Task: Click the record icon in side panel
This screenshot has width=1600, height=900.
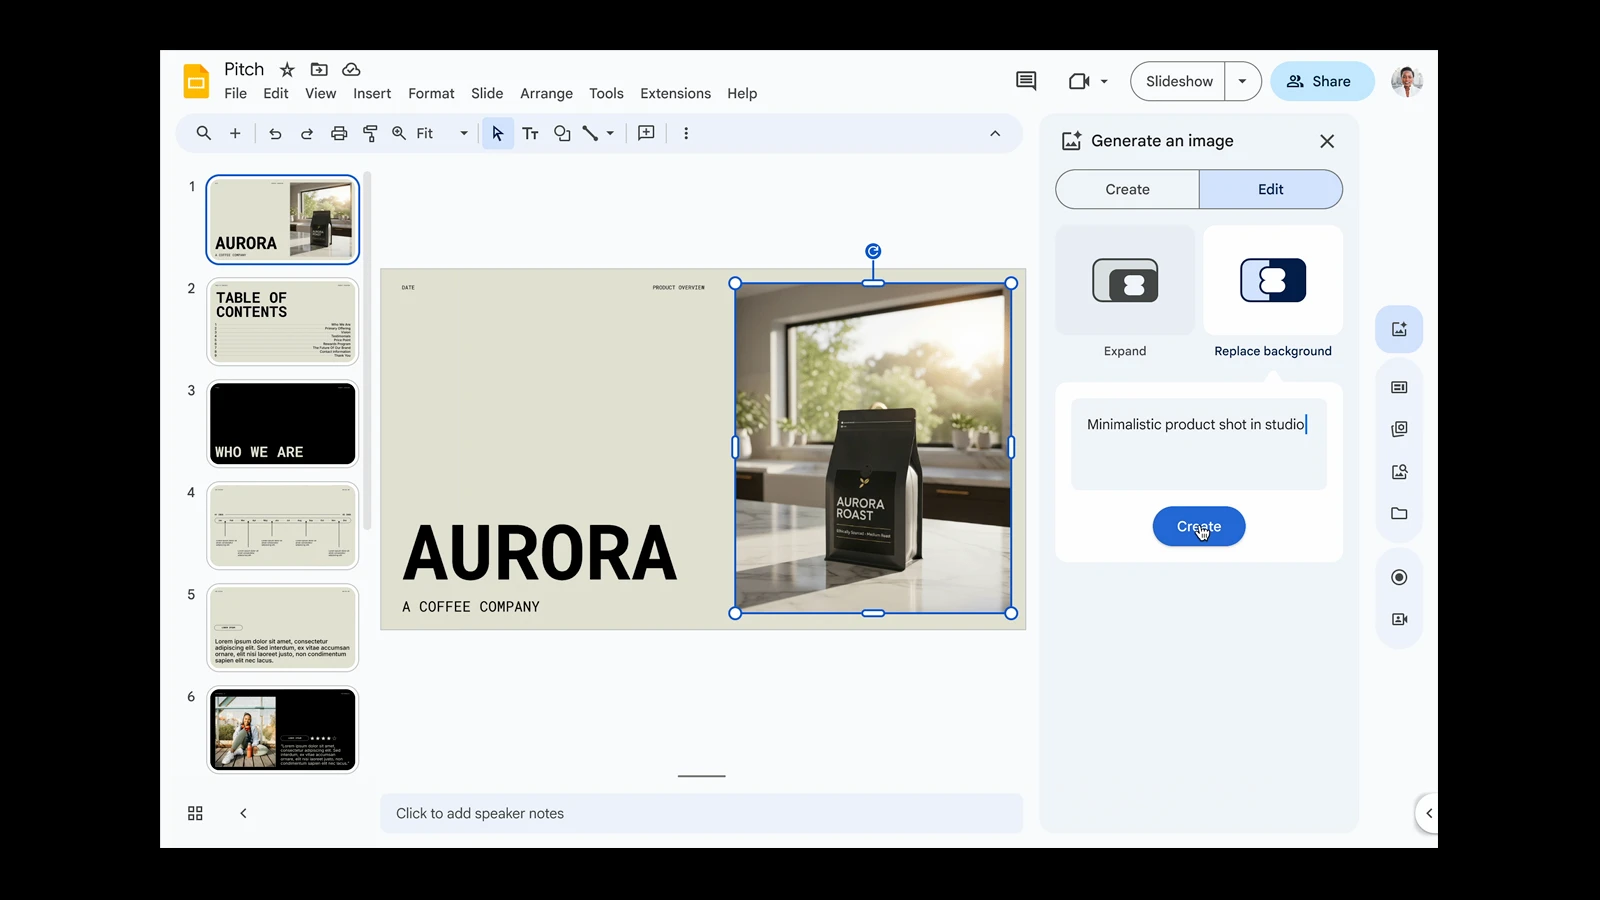Action: click(1399, 577)
